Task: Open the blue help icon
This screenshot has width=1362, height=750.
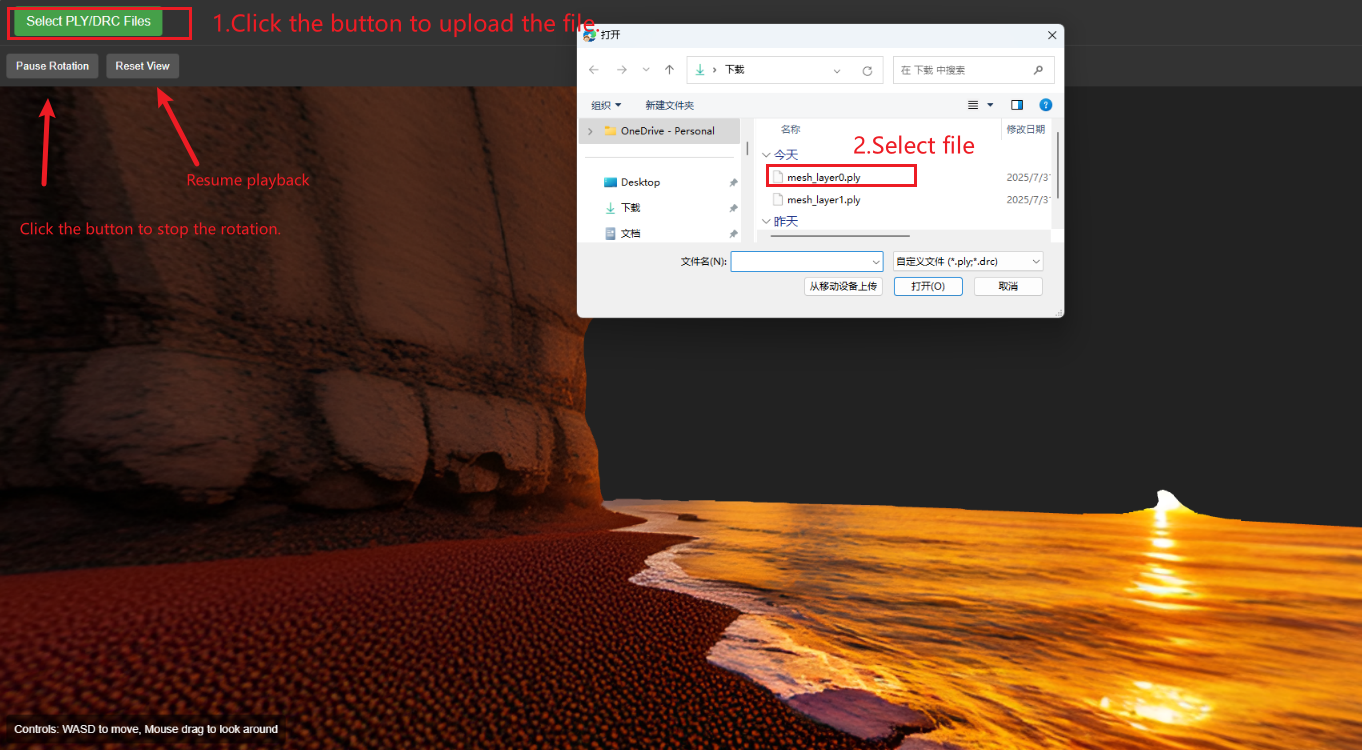Action: (1045, 105)
